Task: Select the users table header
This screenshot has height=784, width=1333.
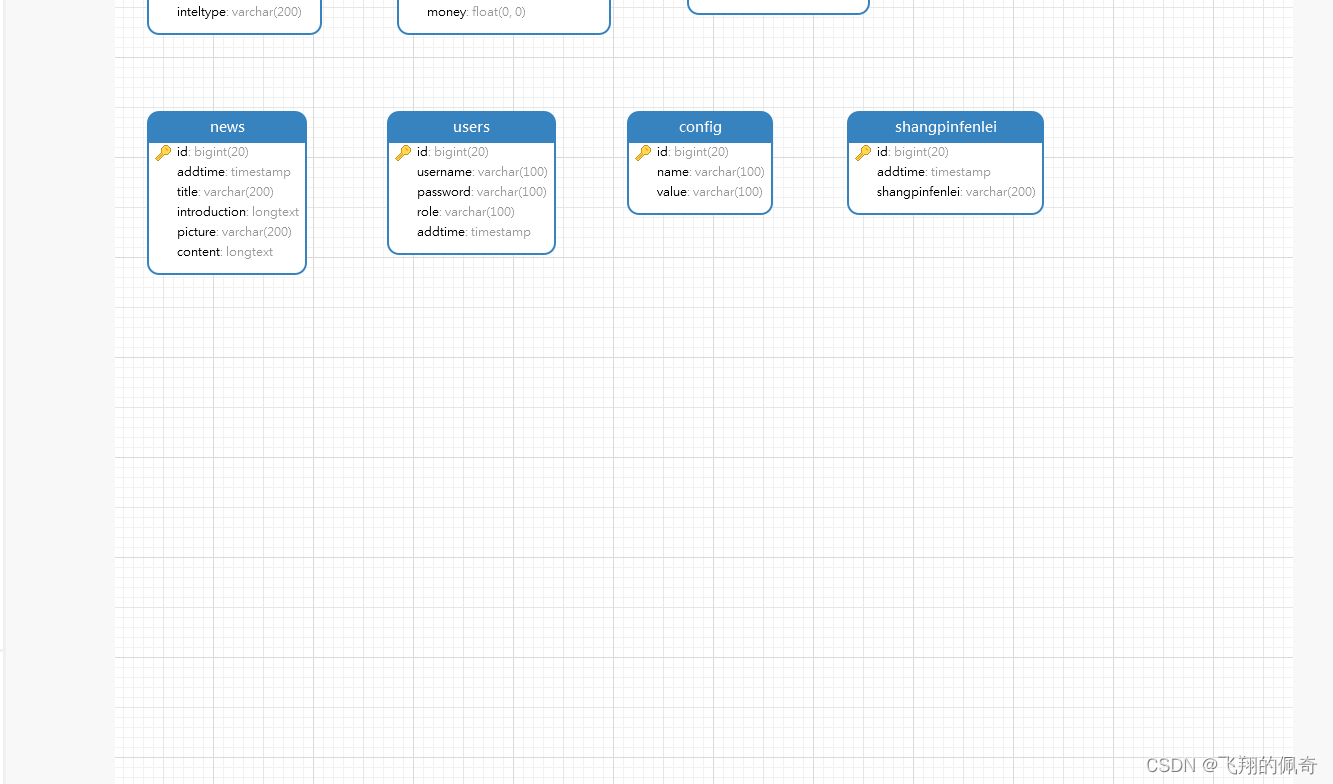Action: point(471,127)
